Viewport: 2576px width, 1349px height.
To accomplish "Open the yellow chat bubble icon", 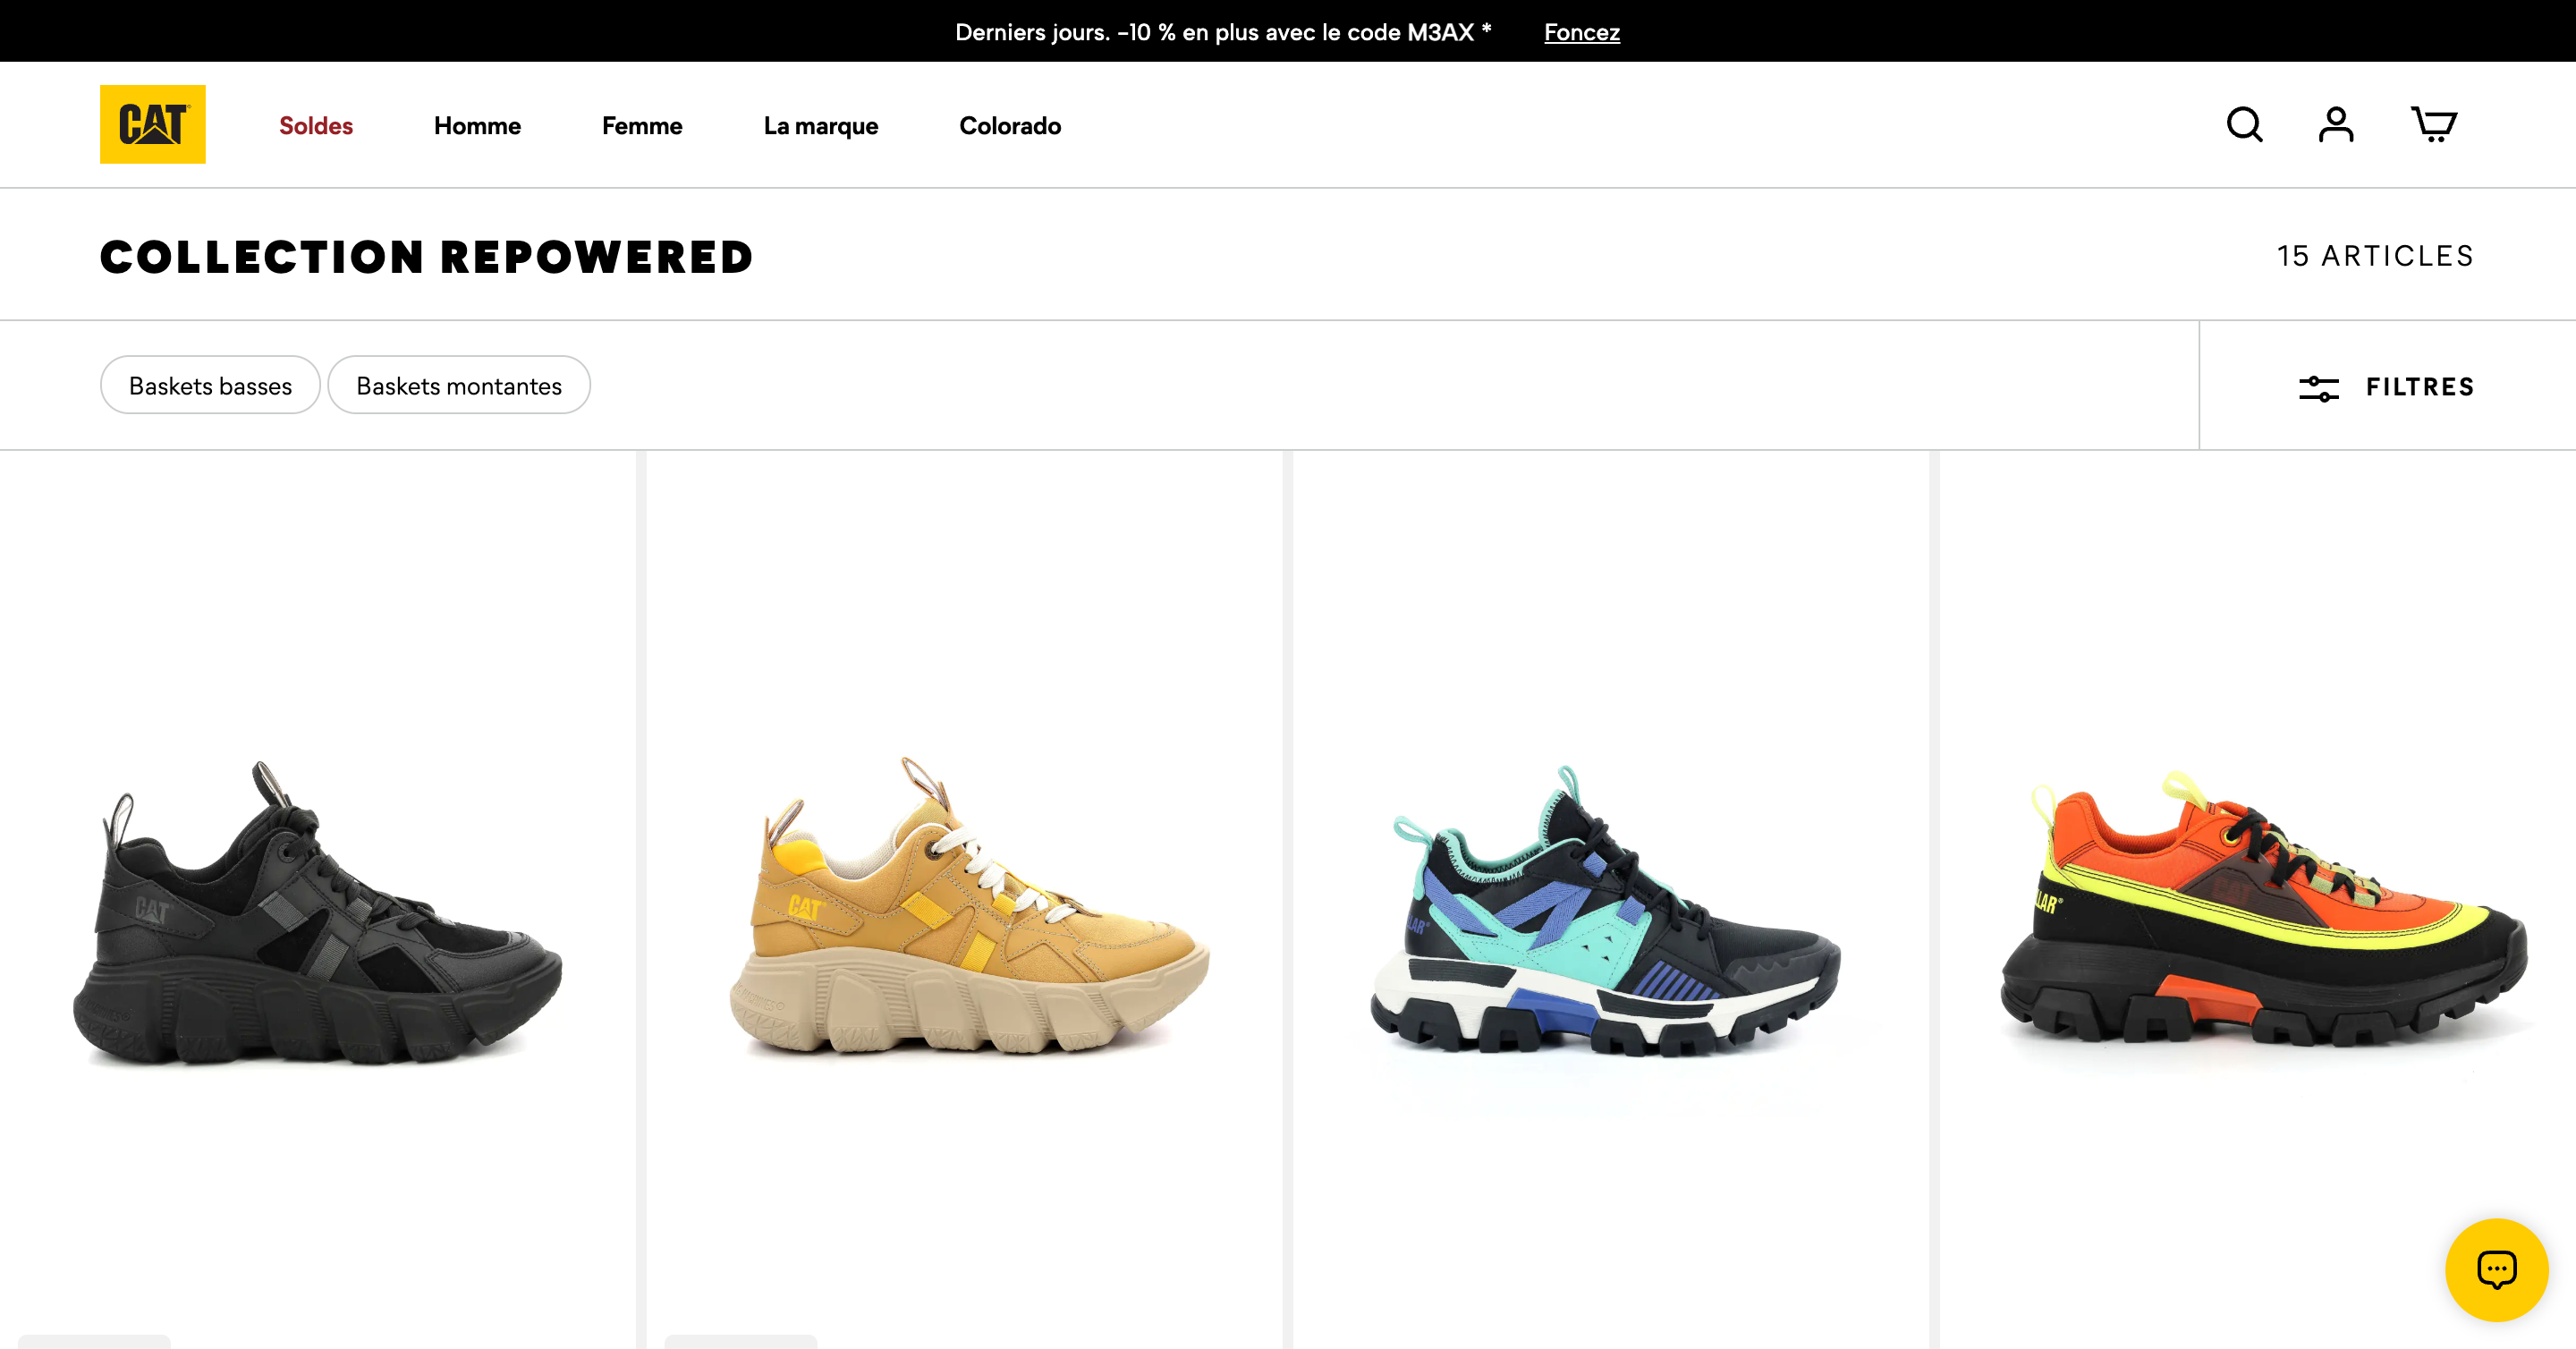I will tap(2496, 1270).
